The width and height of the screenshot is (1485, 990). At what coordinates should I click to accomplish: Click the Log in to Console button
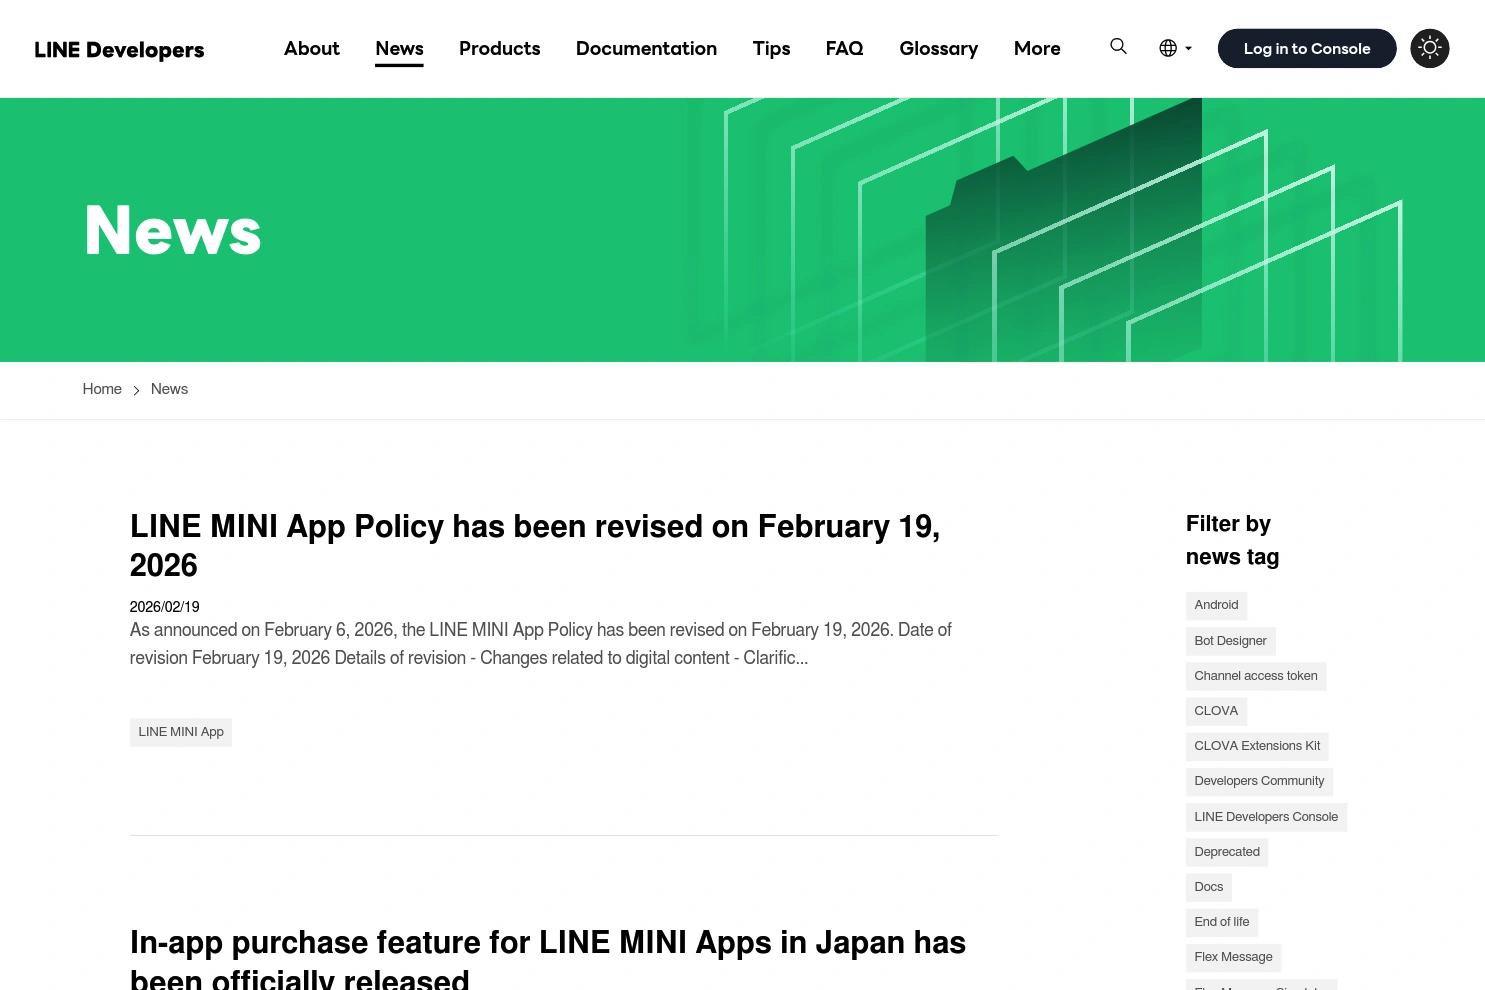click(1306, 48)
